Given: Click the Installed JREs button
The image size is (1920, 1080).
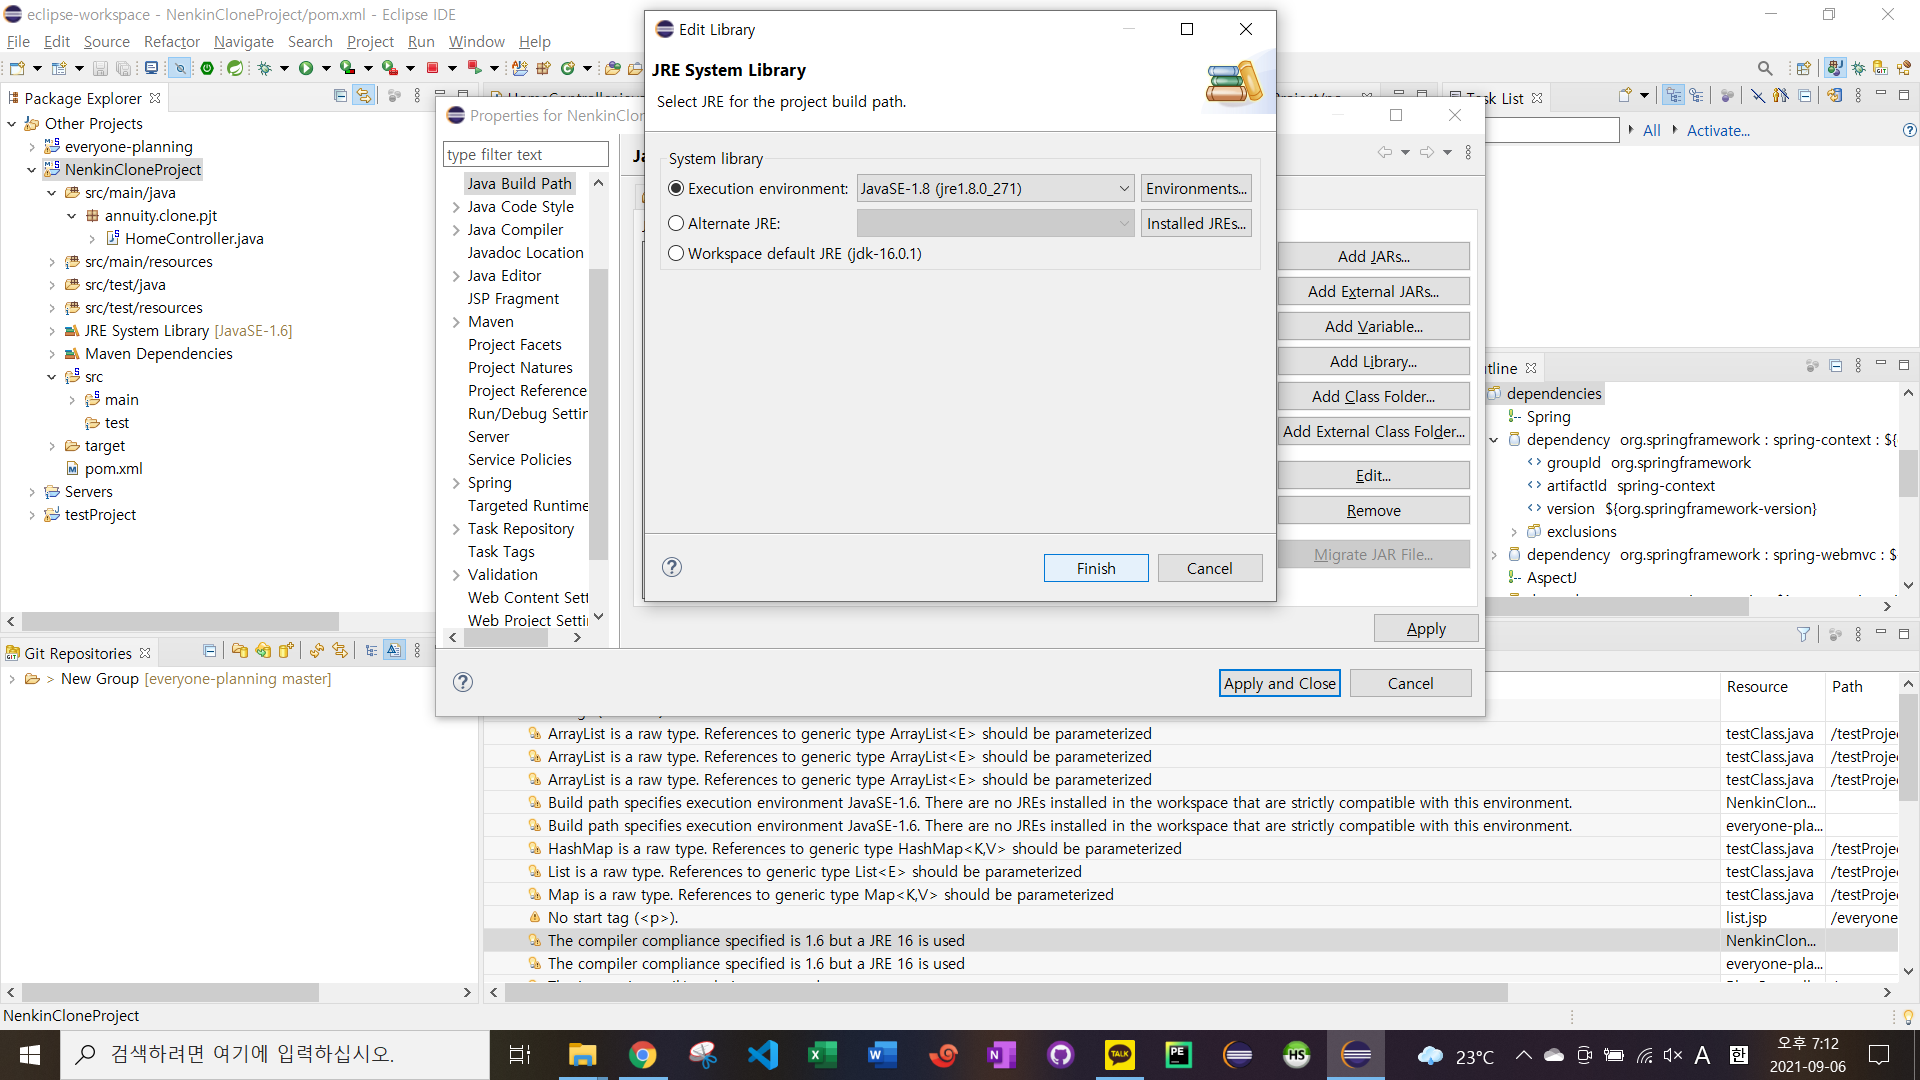Looking at the screenshot, I should 1196,223.
